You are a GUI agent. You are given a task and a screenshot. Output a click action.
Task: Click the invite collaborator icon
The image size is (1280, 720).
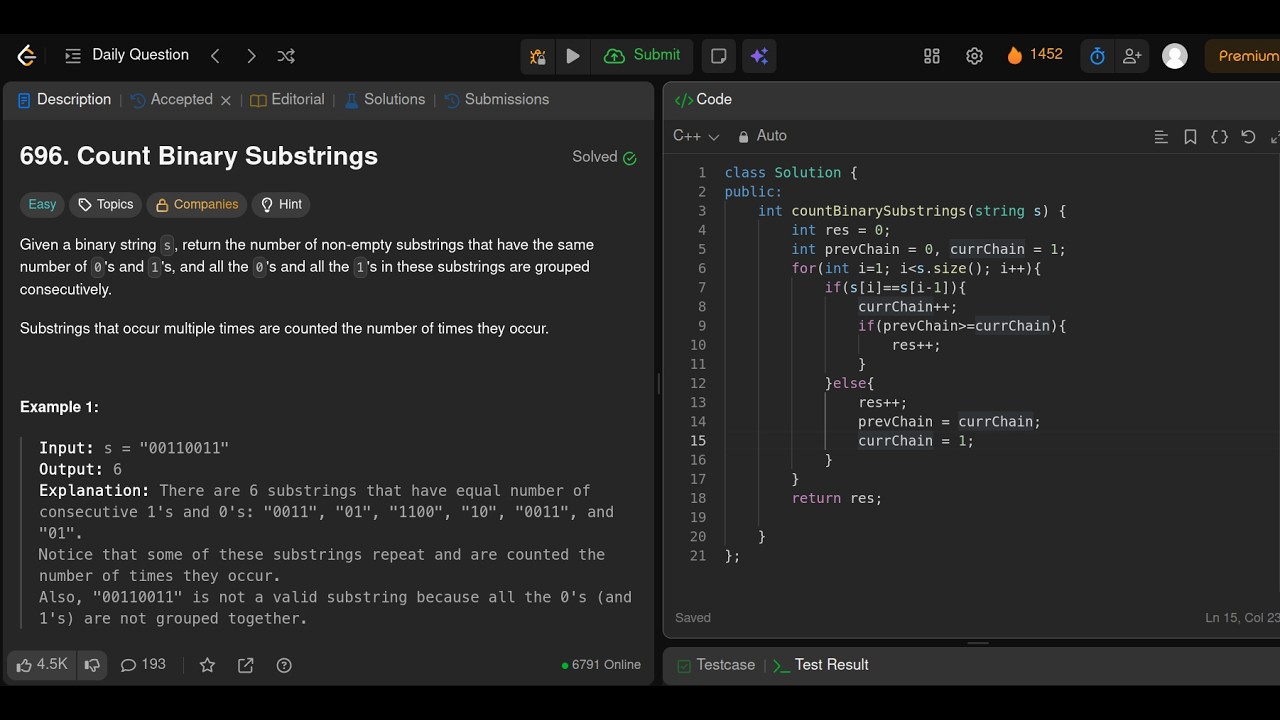pyautogui.click(x=1132, y=56)
